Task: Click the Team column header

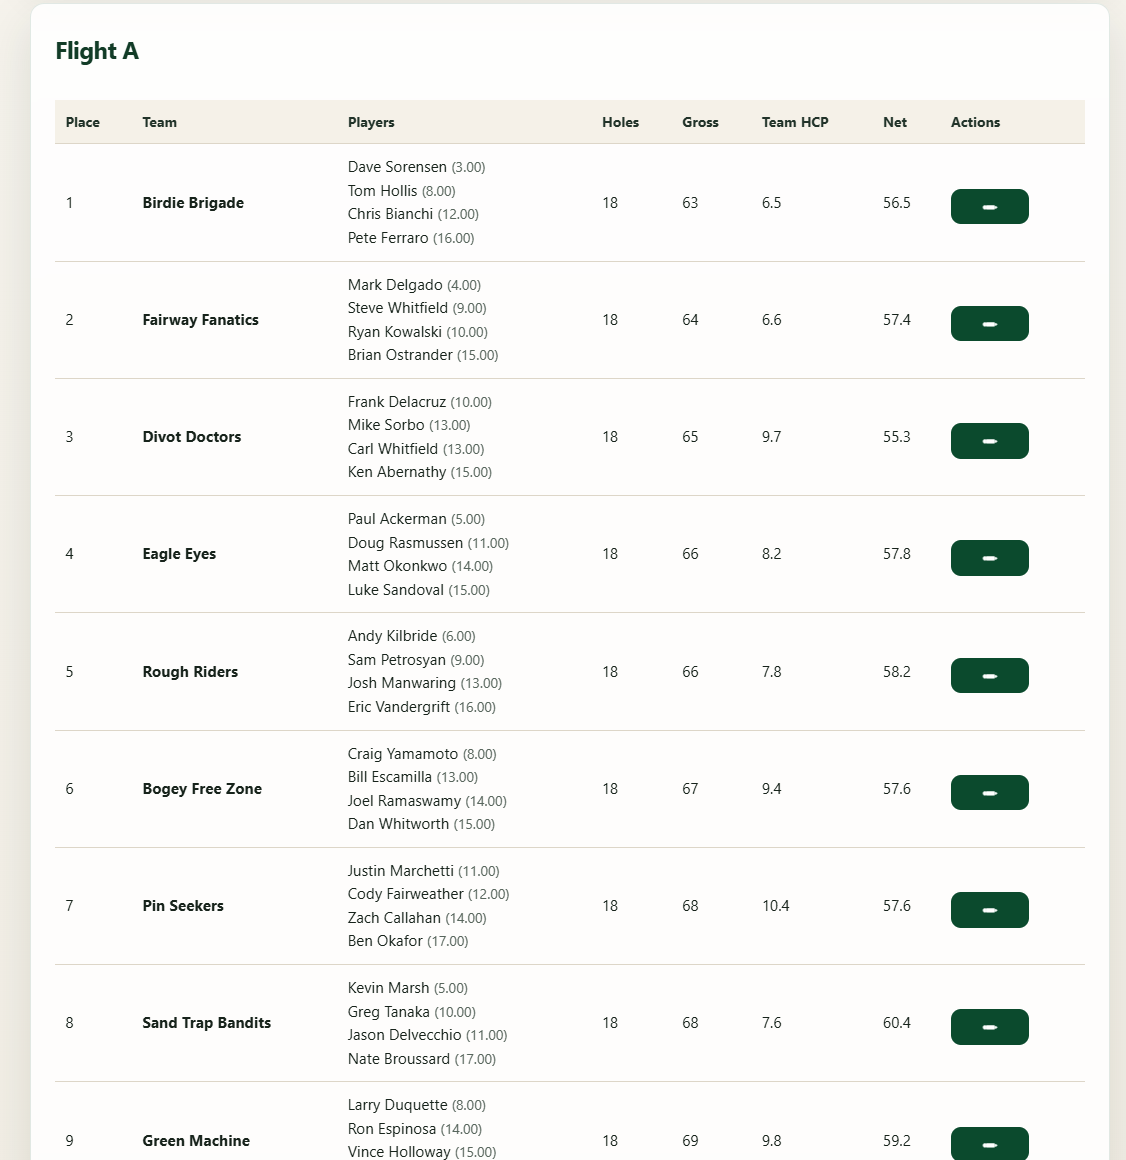Action: 160,122
